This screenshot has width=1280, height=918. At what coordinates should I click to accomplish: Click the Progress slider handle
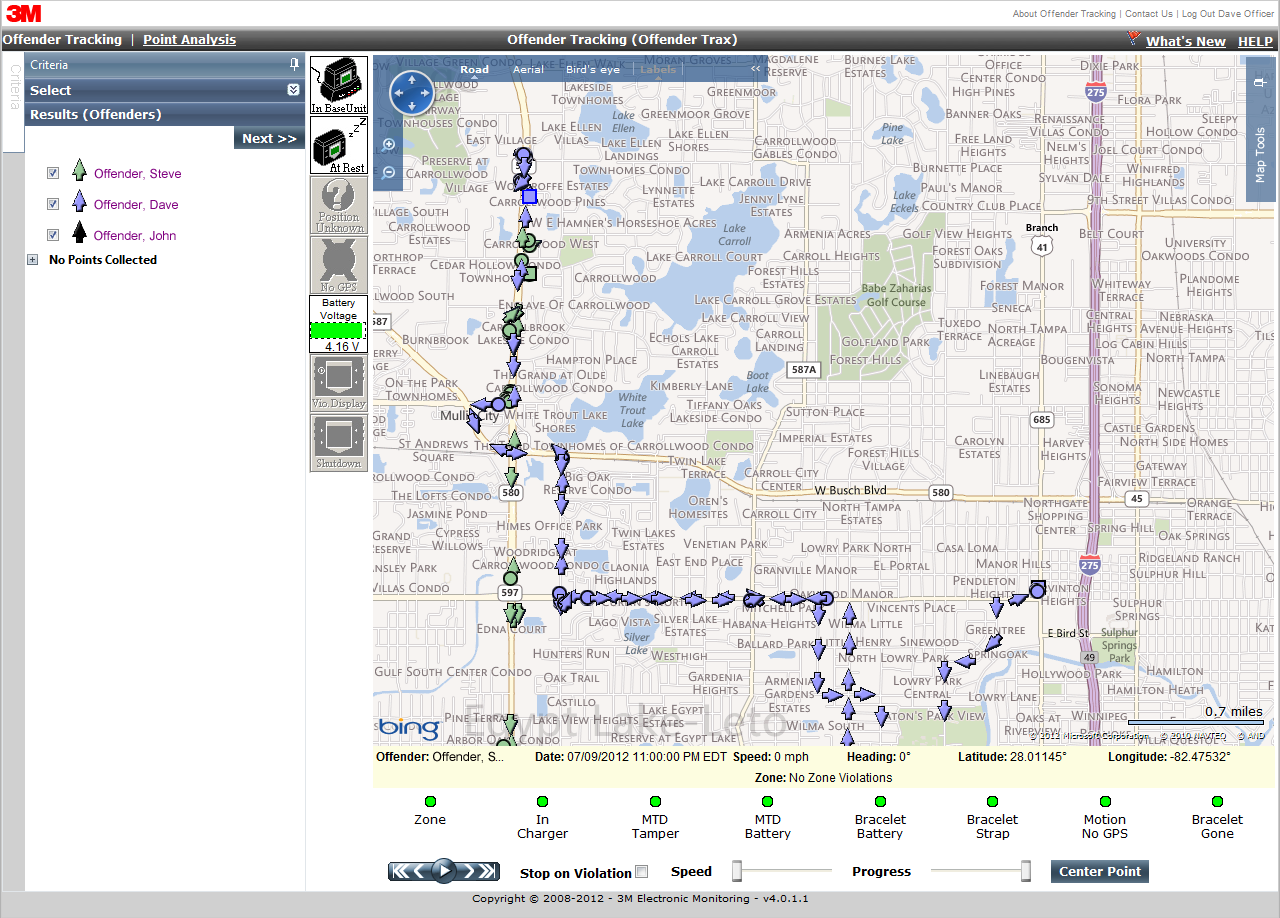point(1025,871)
